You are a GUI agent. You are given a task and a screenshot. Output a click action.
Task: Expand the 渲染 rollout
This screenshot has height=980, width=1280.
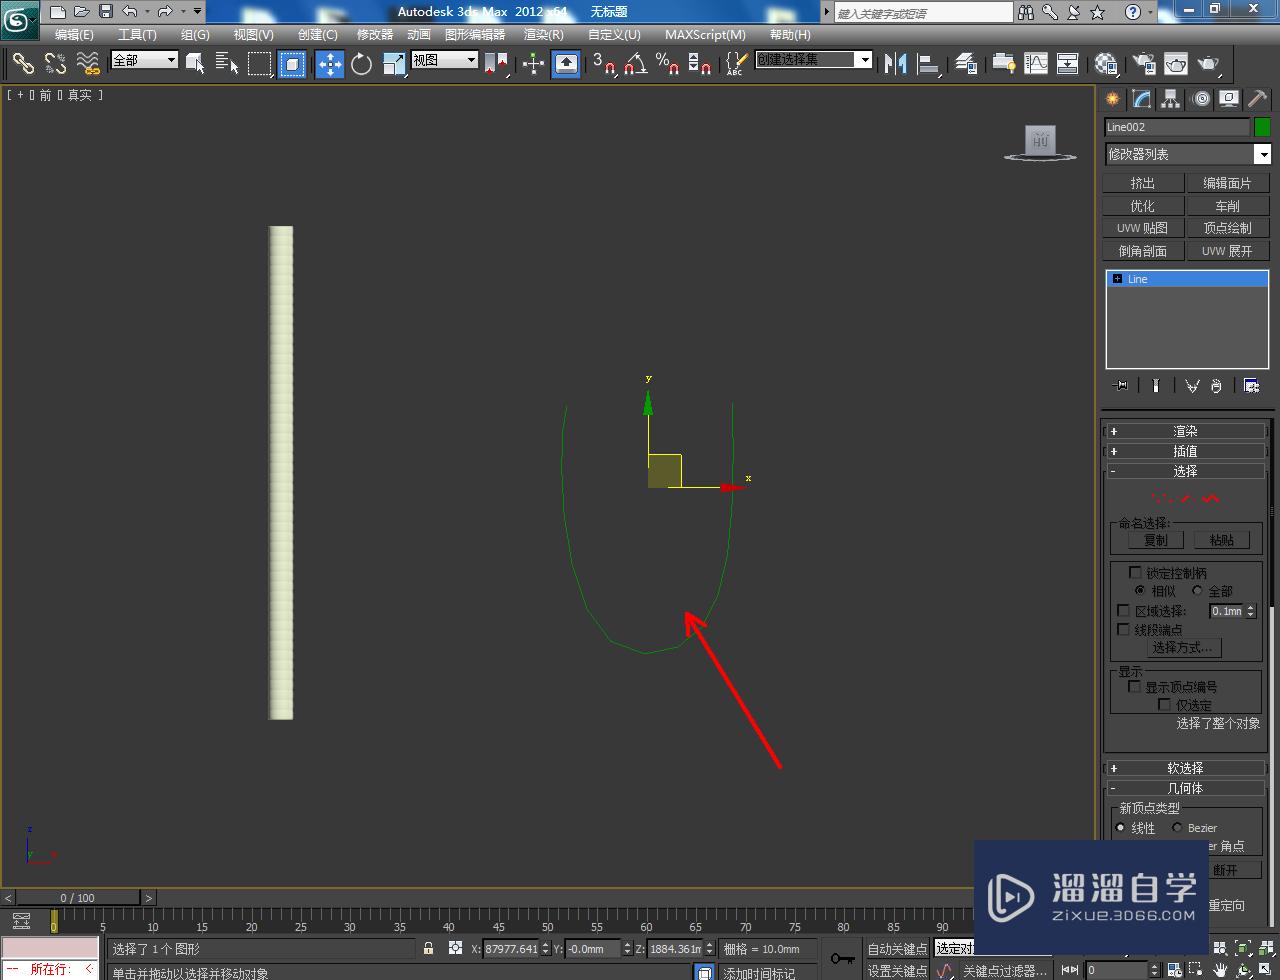pos(1185,431)
